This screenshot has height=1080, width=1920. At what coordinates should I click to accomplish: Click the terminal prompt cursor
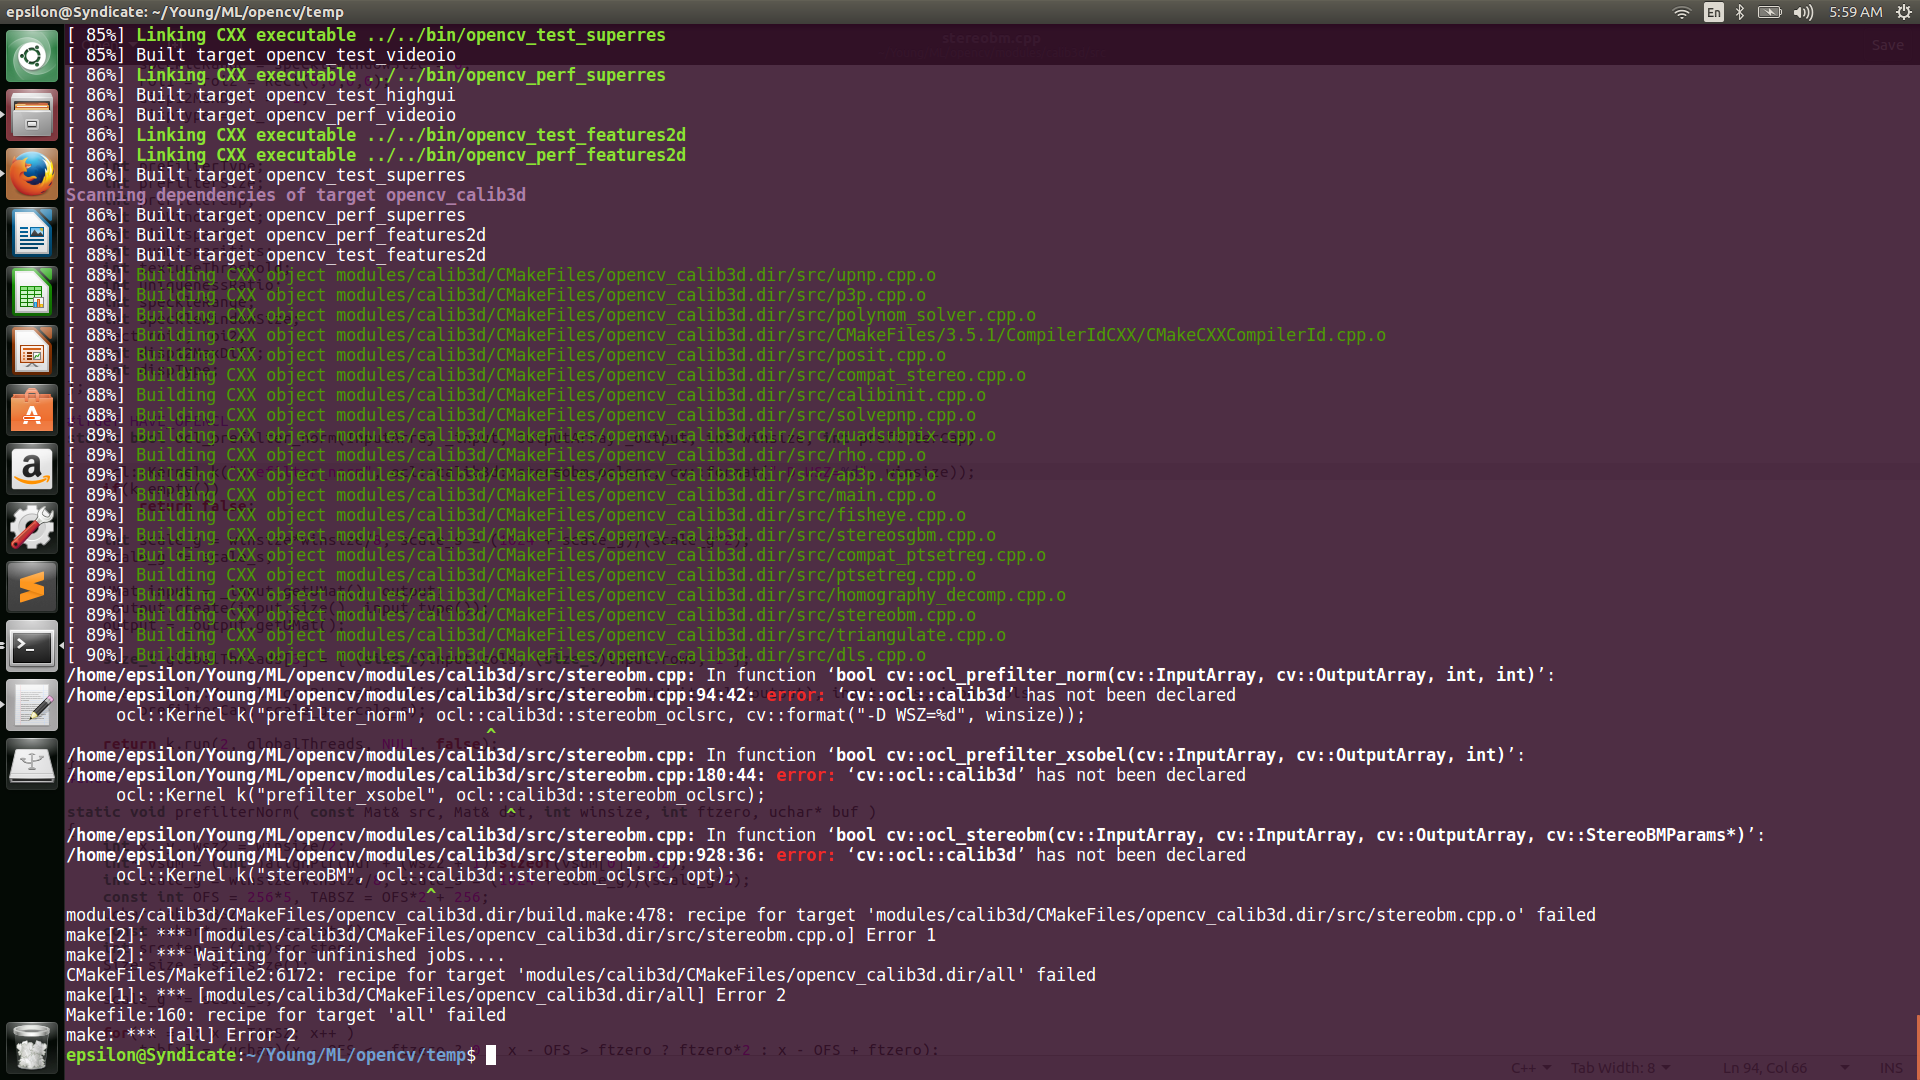pos(490,1055)
